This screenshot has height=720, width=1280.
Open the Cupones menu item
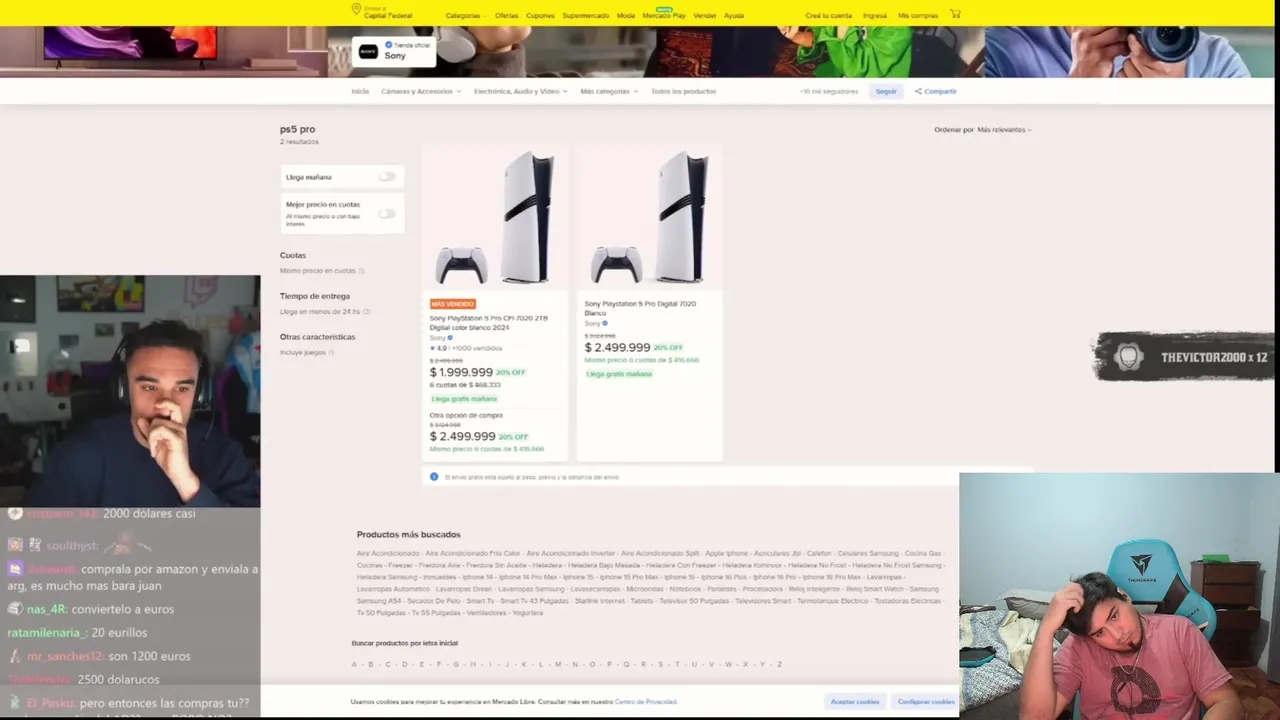click(x=540, y=16)
